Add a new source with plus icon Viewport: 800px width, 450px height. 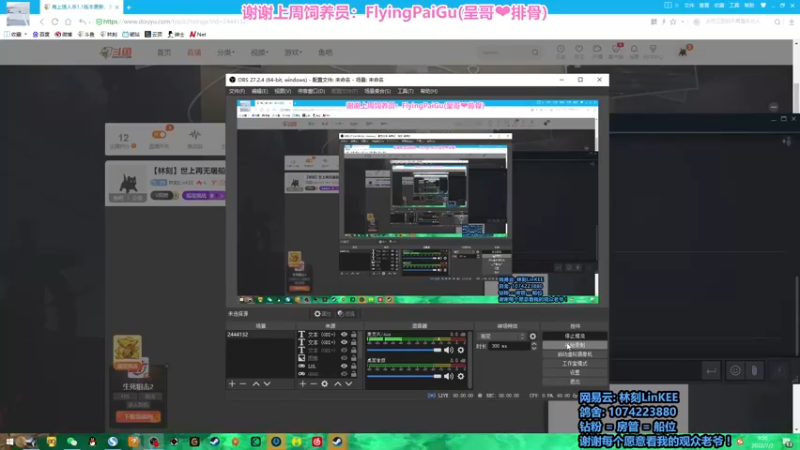point(303,384)
